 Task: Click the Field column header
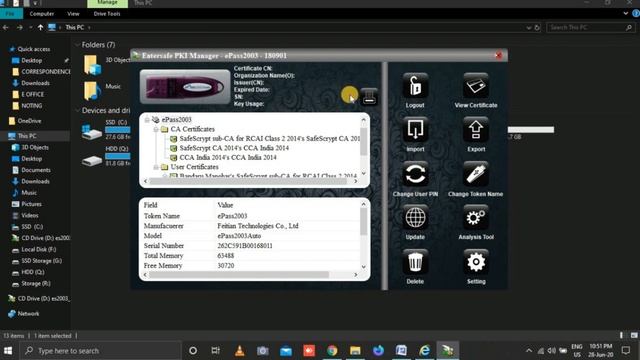[150, 205]
